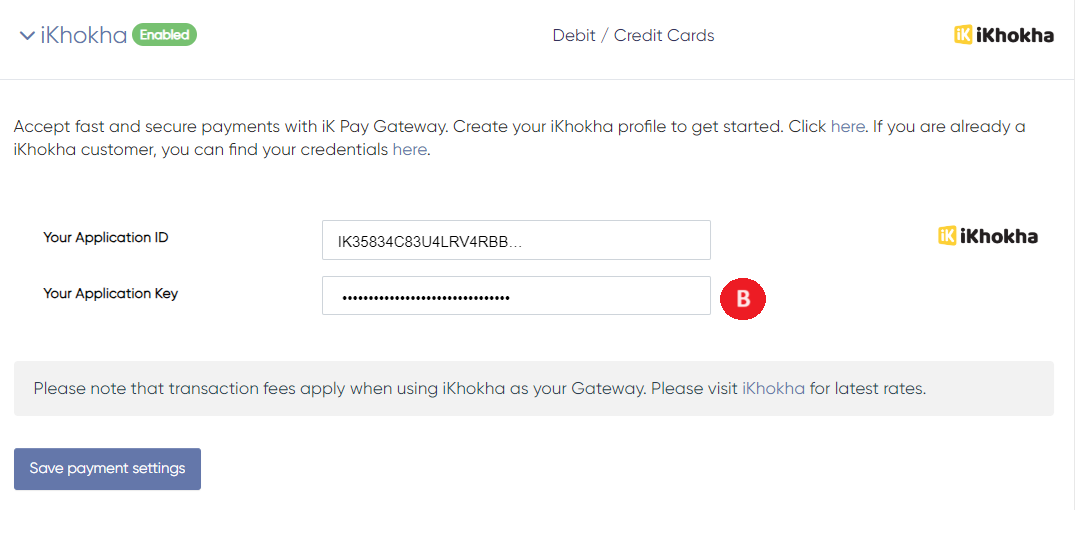Click the green Enabled status badge
Image resolution: width=1075 pixels, height=540 pixels.
164,35
